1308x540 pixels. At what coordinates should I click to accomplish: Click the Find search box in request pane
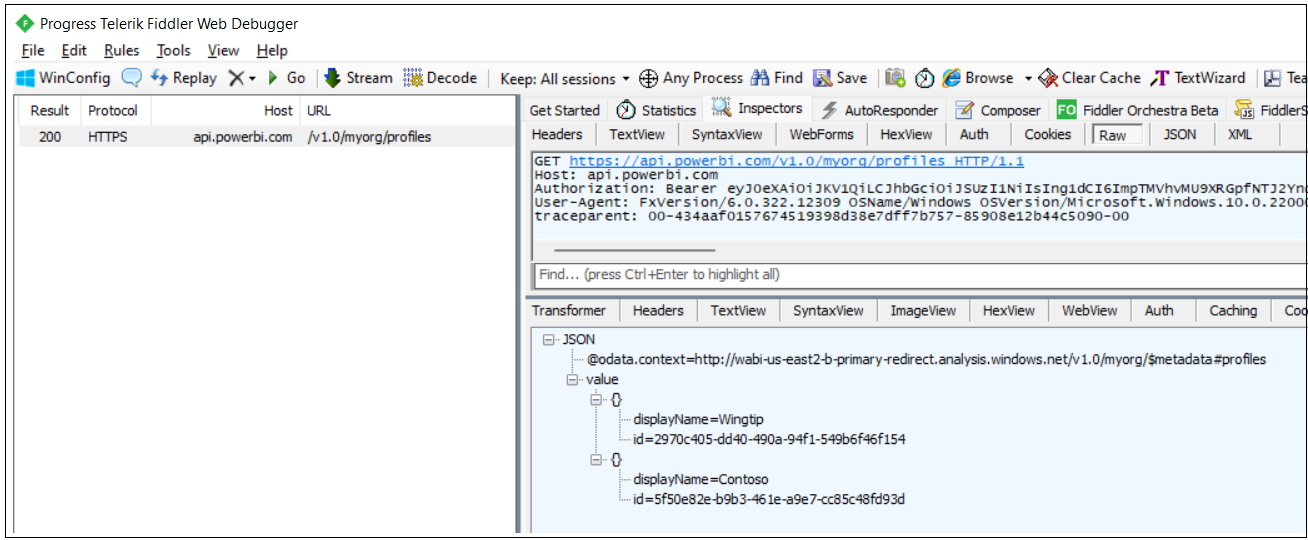pos(920,274)
